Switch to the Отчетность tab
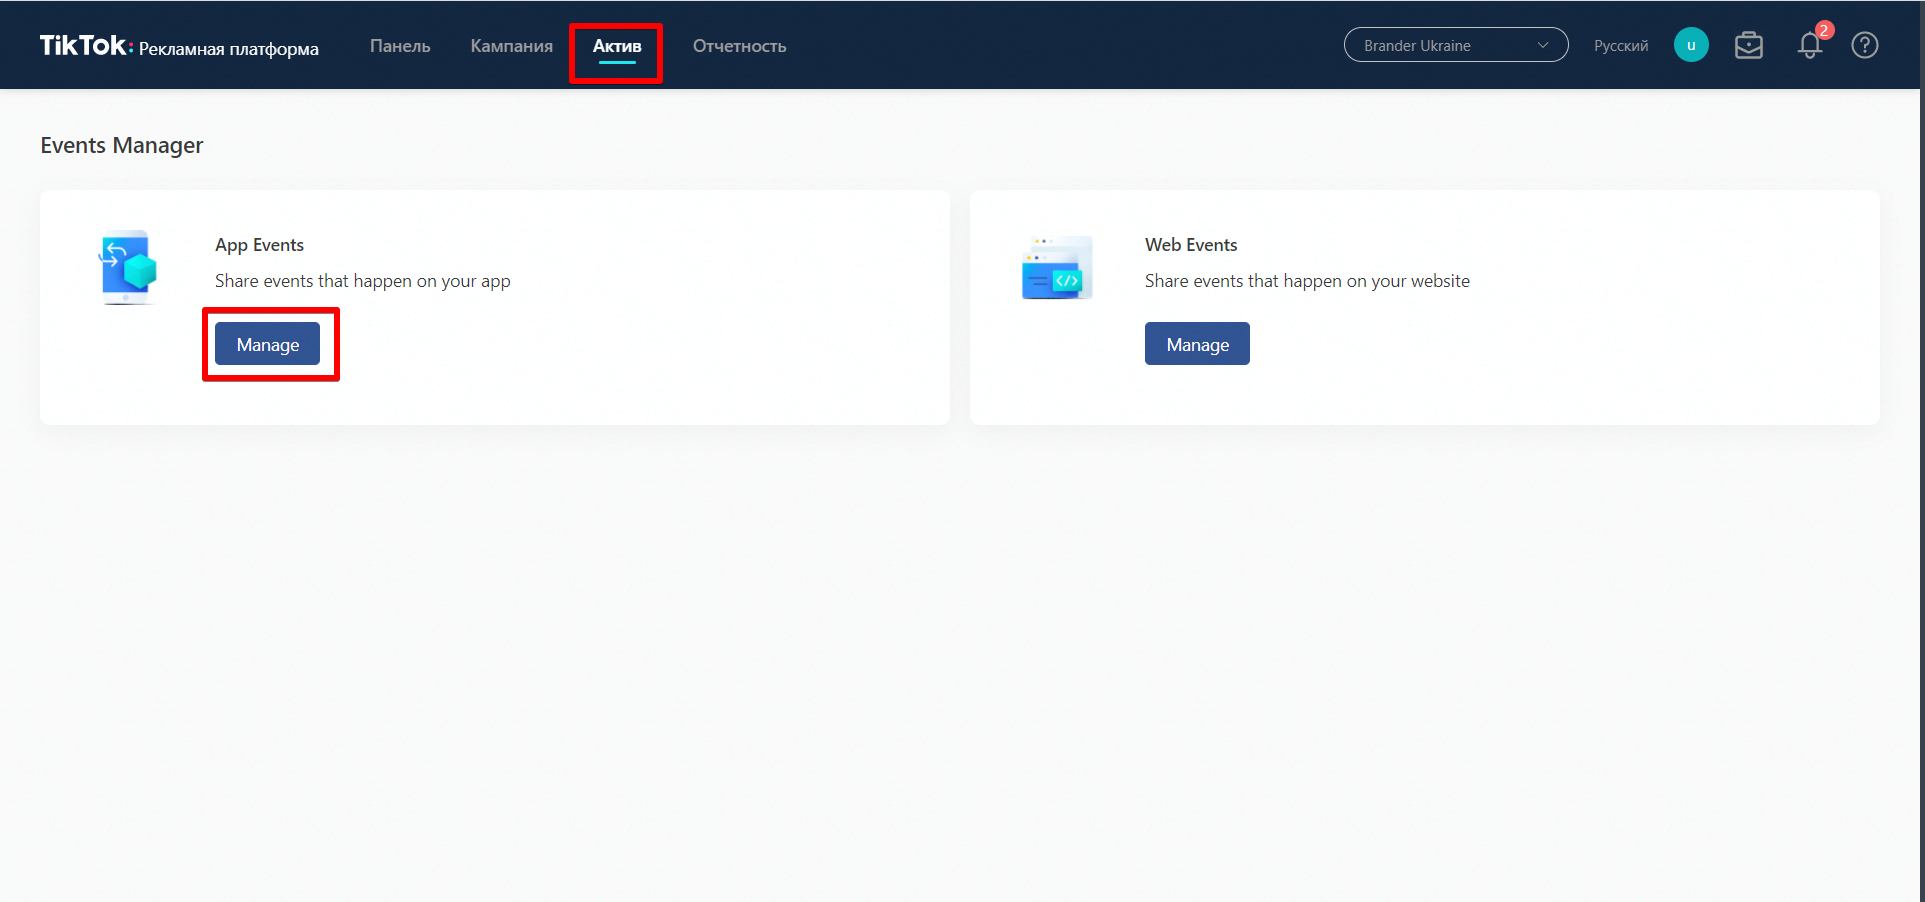Viewport: 1925px width, 902px height. pyautogui.click(x=739, y=46)
